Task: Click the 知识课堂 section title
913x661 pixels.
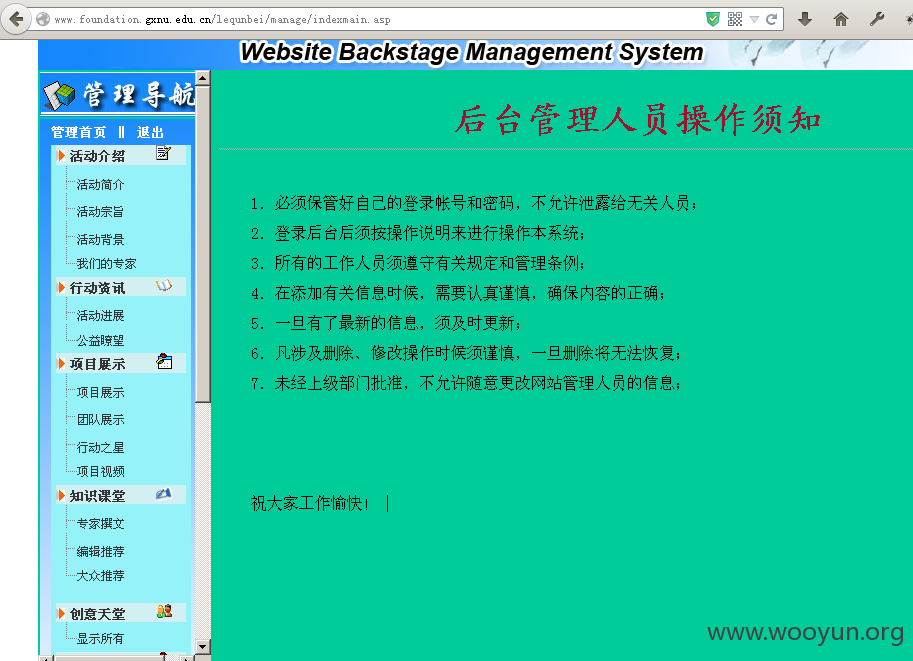Action: coord(97,496)
